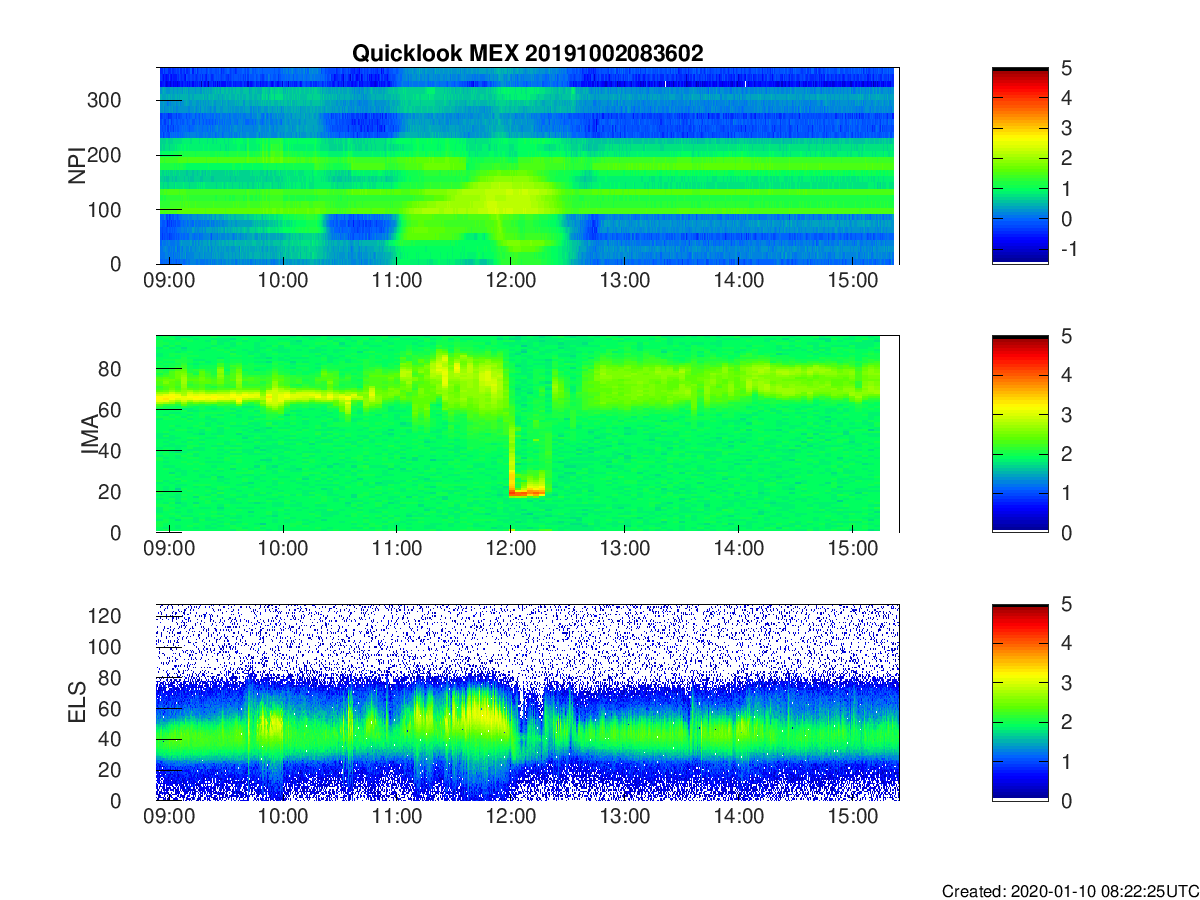This screenshot has height=900, width=1200.
Task: Click the ELS colorbar
Action: [1020, 702]
